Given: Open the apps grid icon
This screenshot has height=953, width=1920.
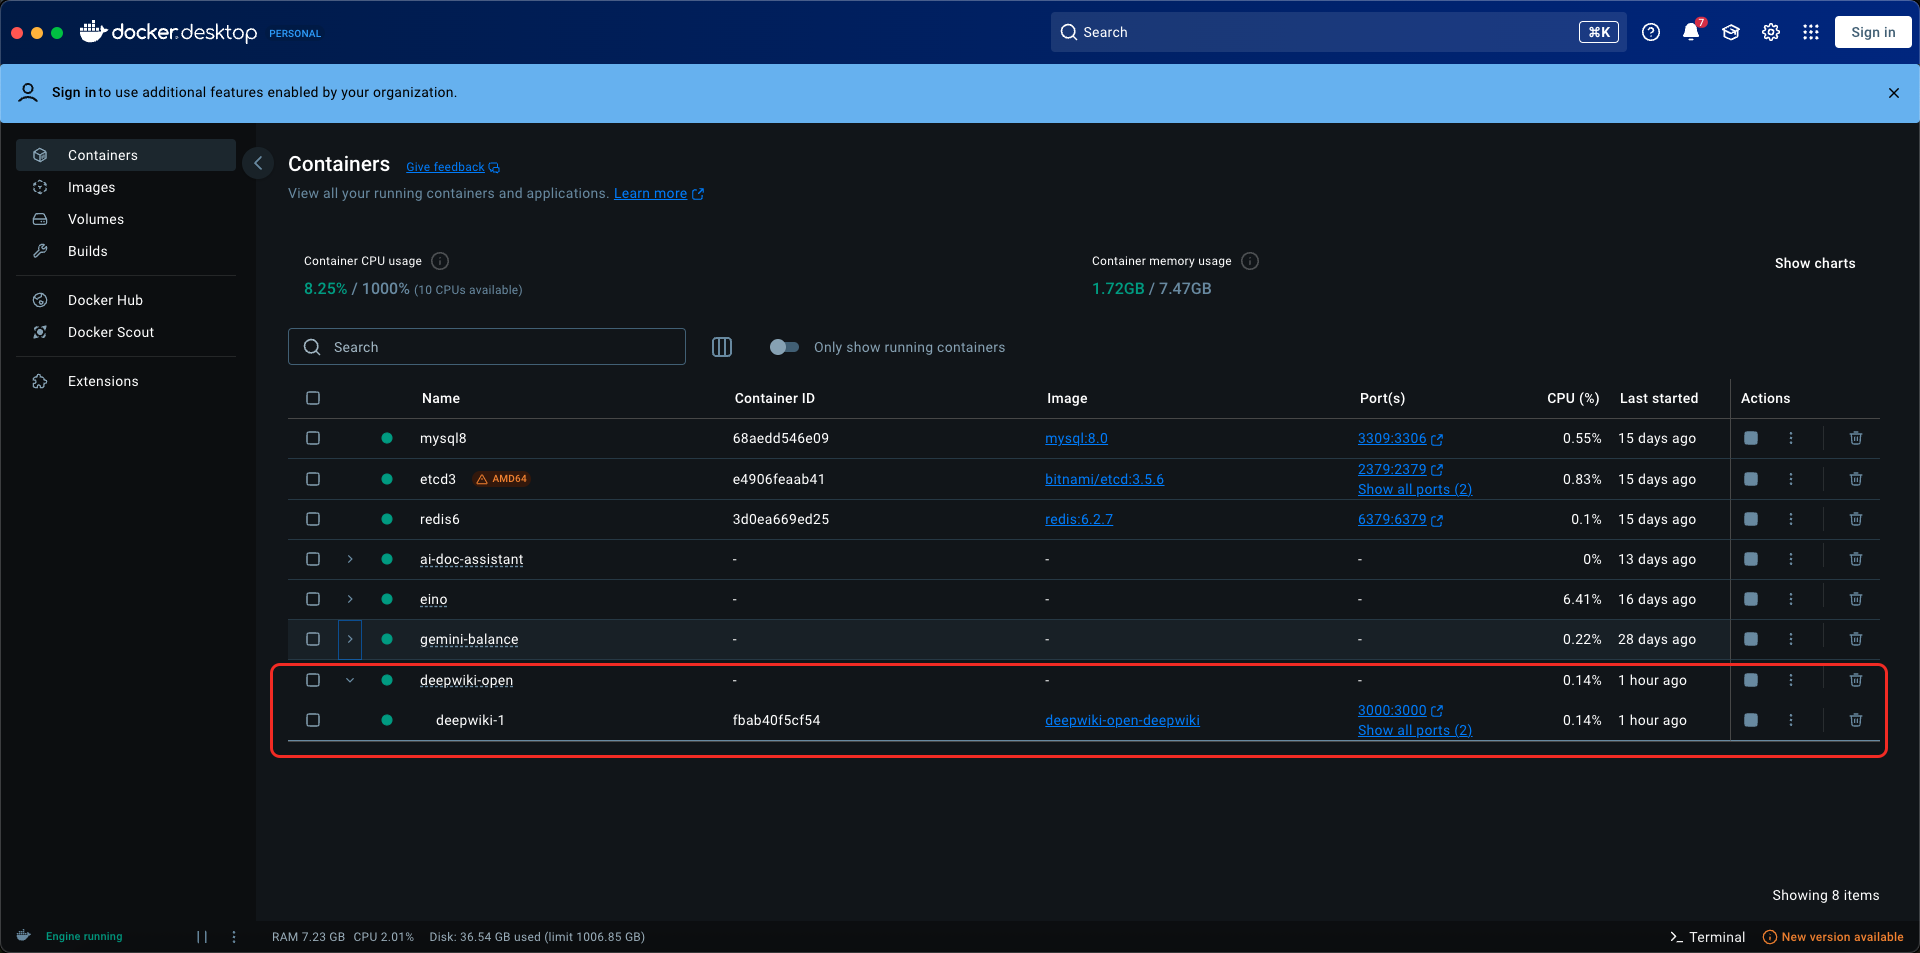Looking at the screenshot, I should (1811, 32).
